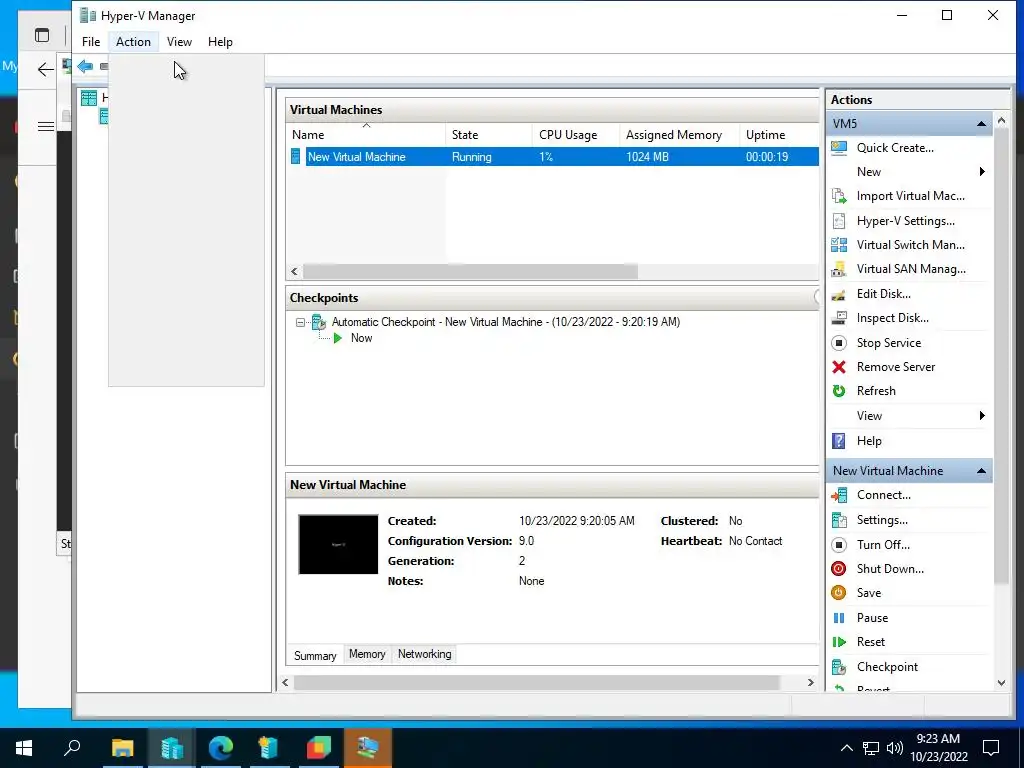This screenshot has height=768, width=1024.
Task: Click the green Now arrow icon
Action: pyautogui.click(x=338, y=338)
